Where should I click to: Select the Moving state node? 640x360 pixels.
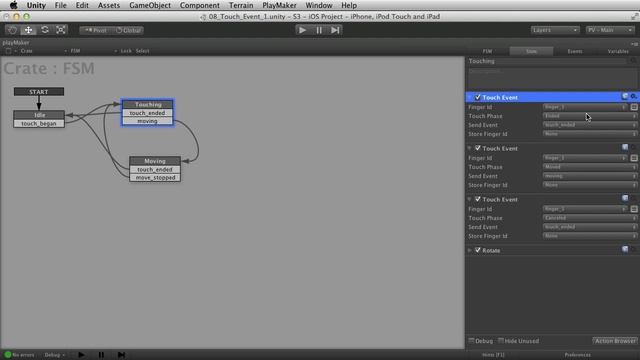(155, 161)
